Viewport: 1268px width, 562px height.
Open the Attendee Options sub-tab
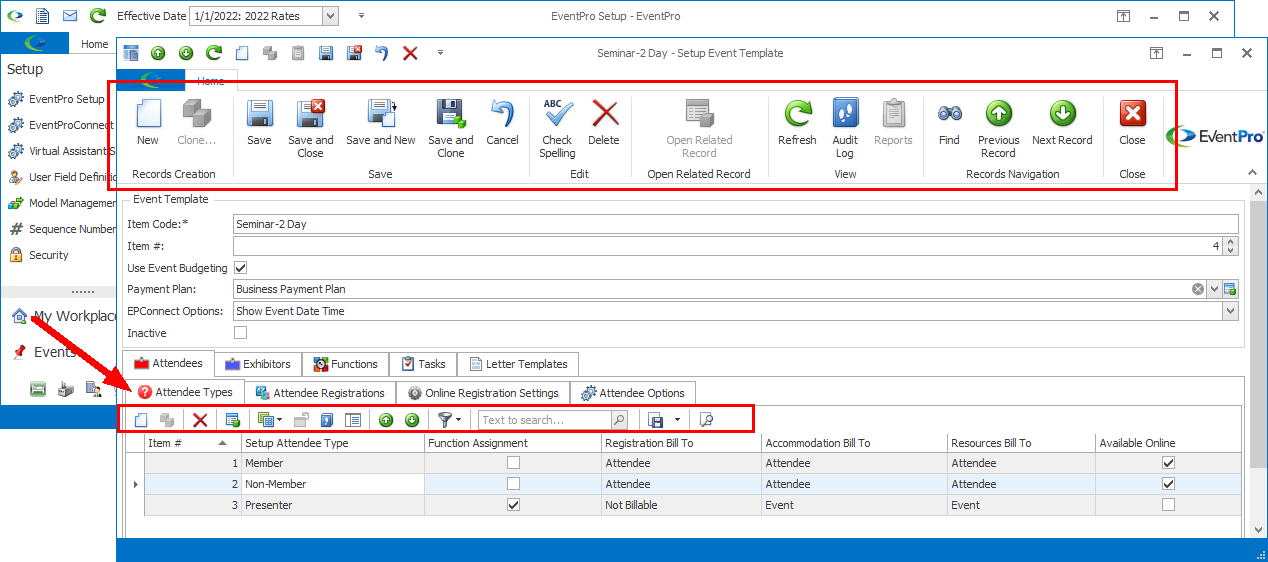(633, 393)
